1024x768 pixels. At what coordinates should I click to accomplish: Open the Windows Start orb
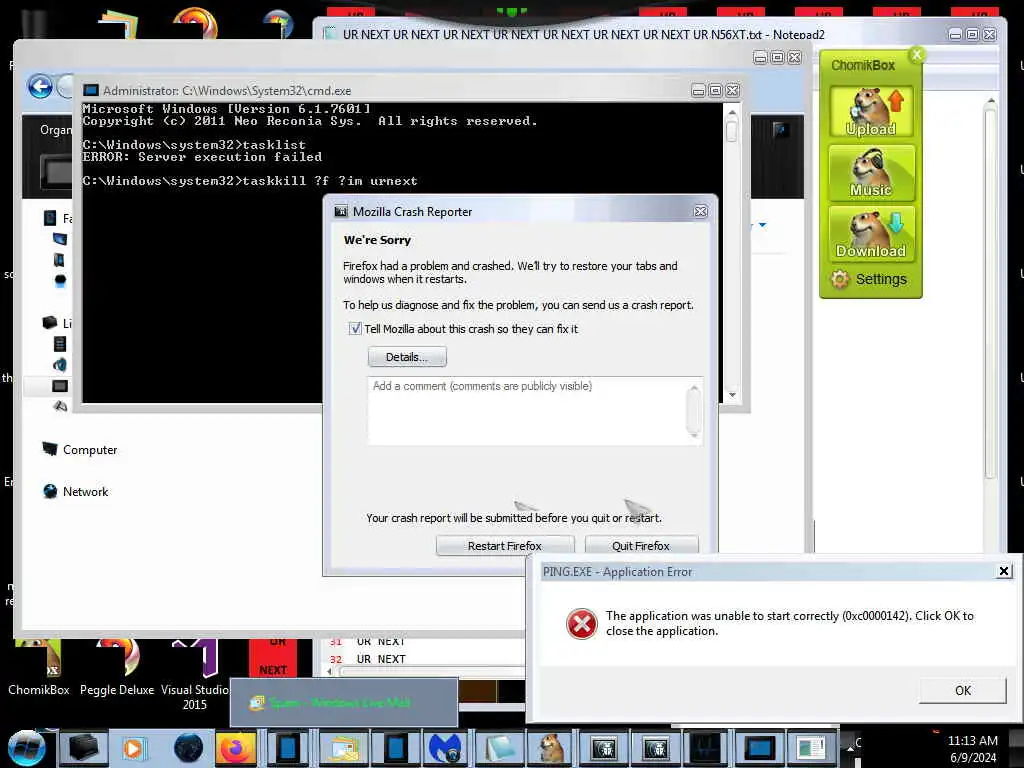pos(26,747)
